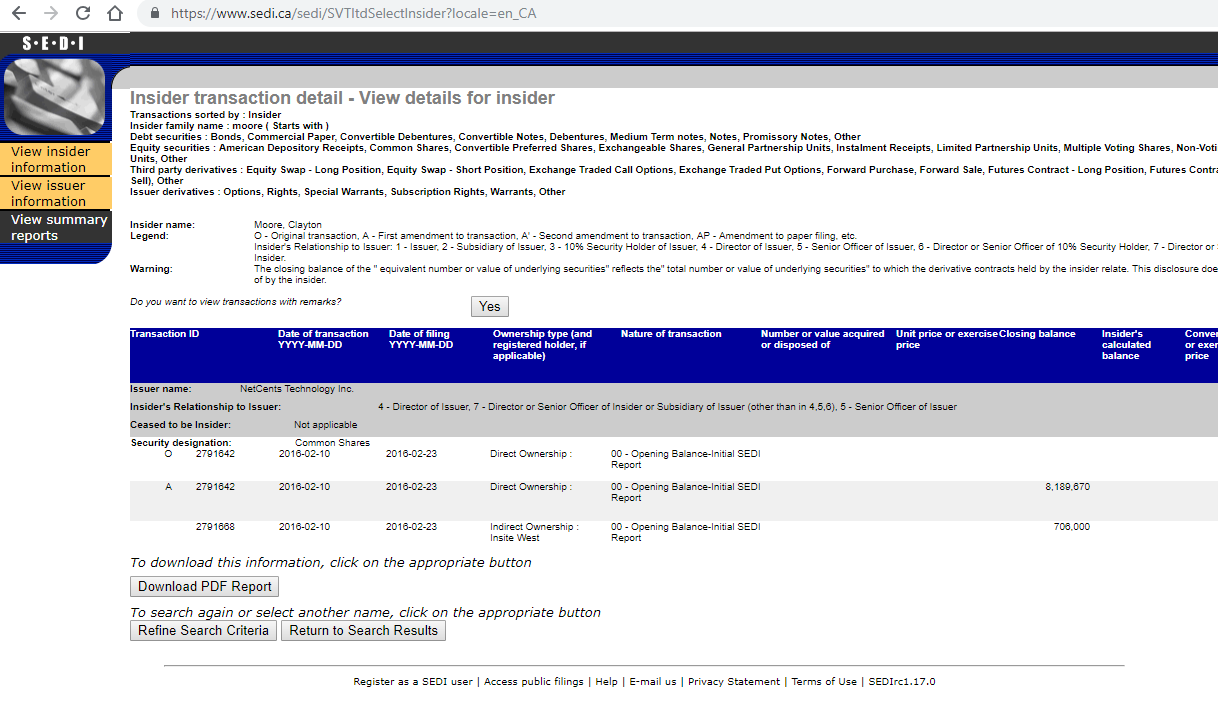
Task: Open the E-mail us footer link
Action: click(x=652, y=682)
